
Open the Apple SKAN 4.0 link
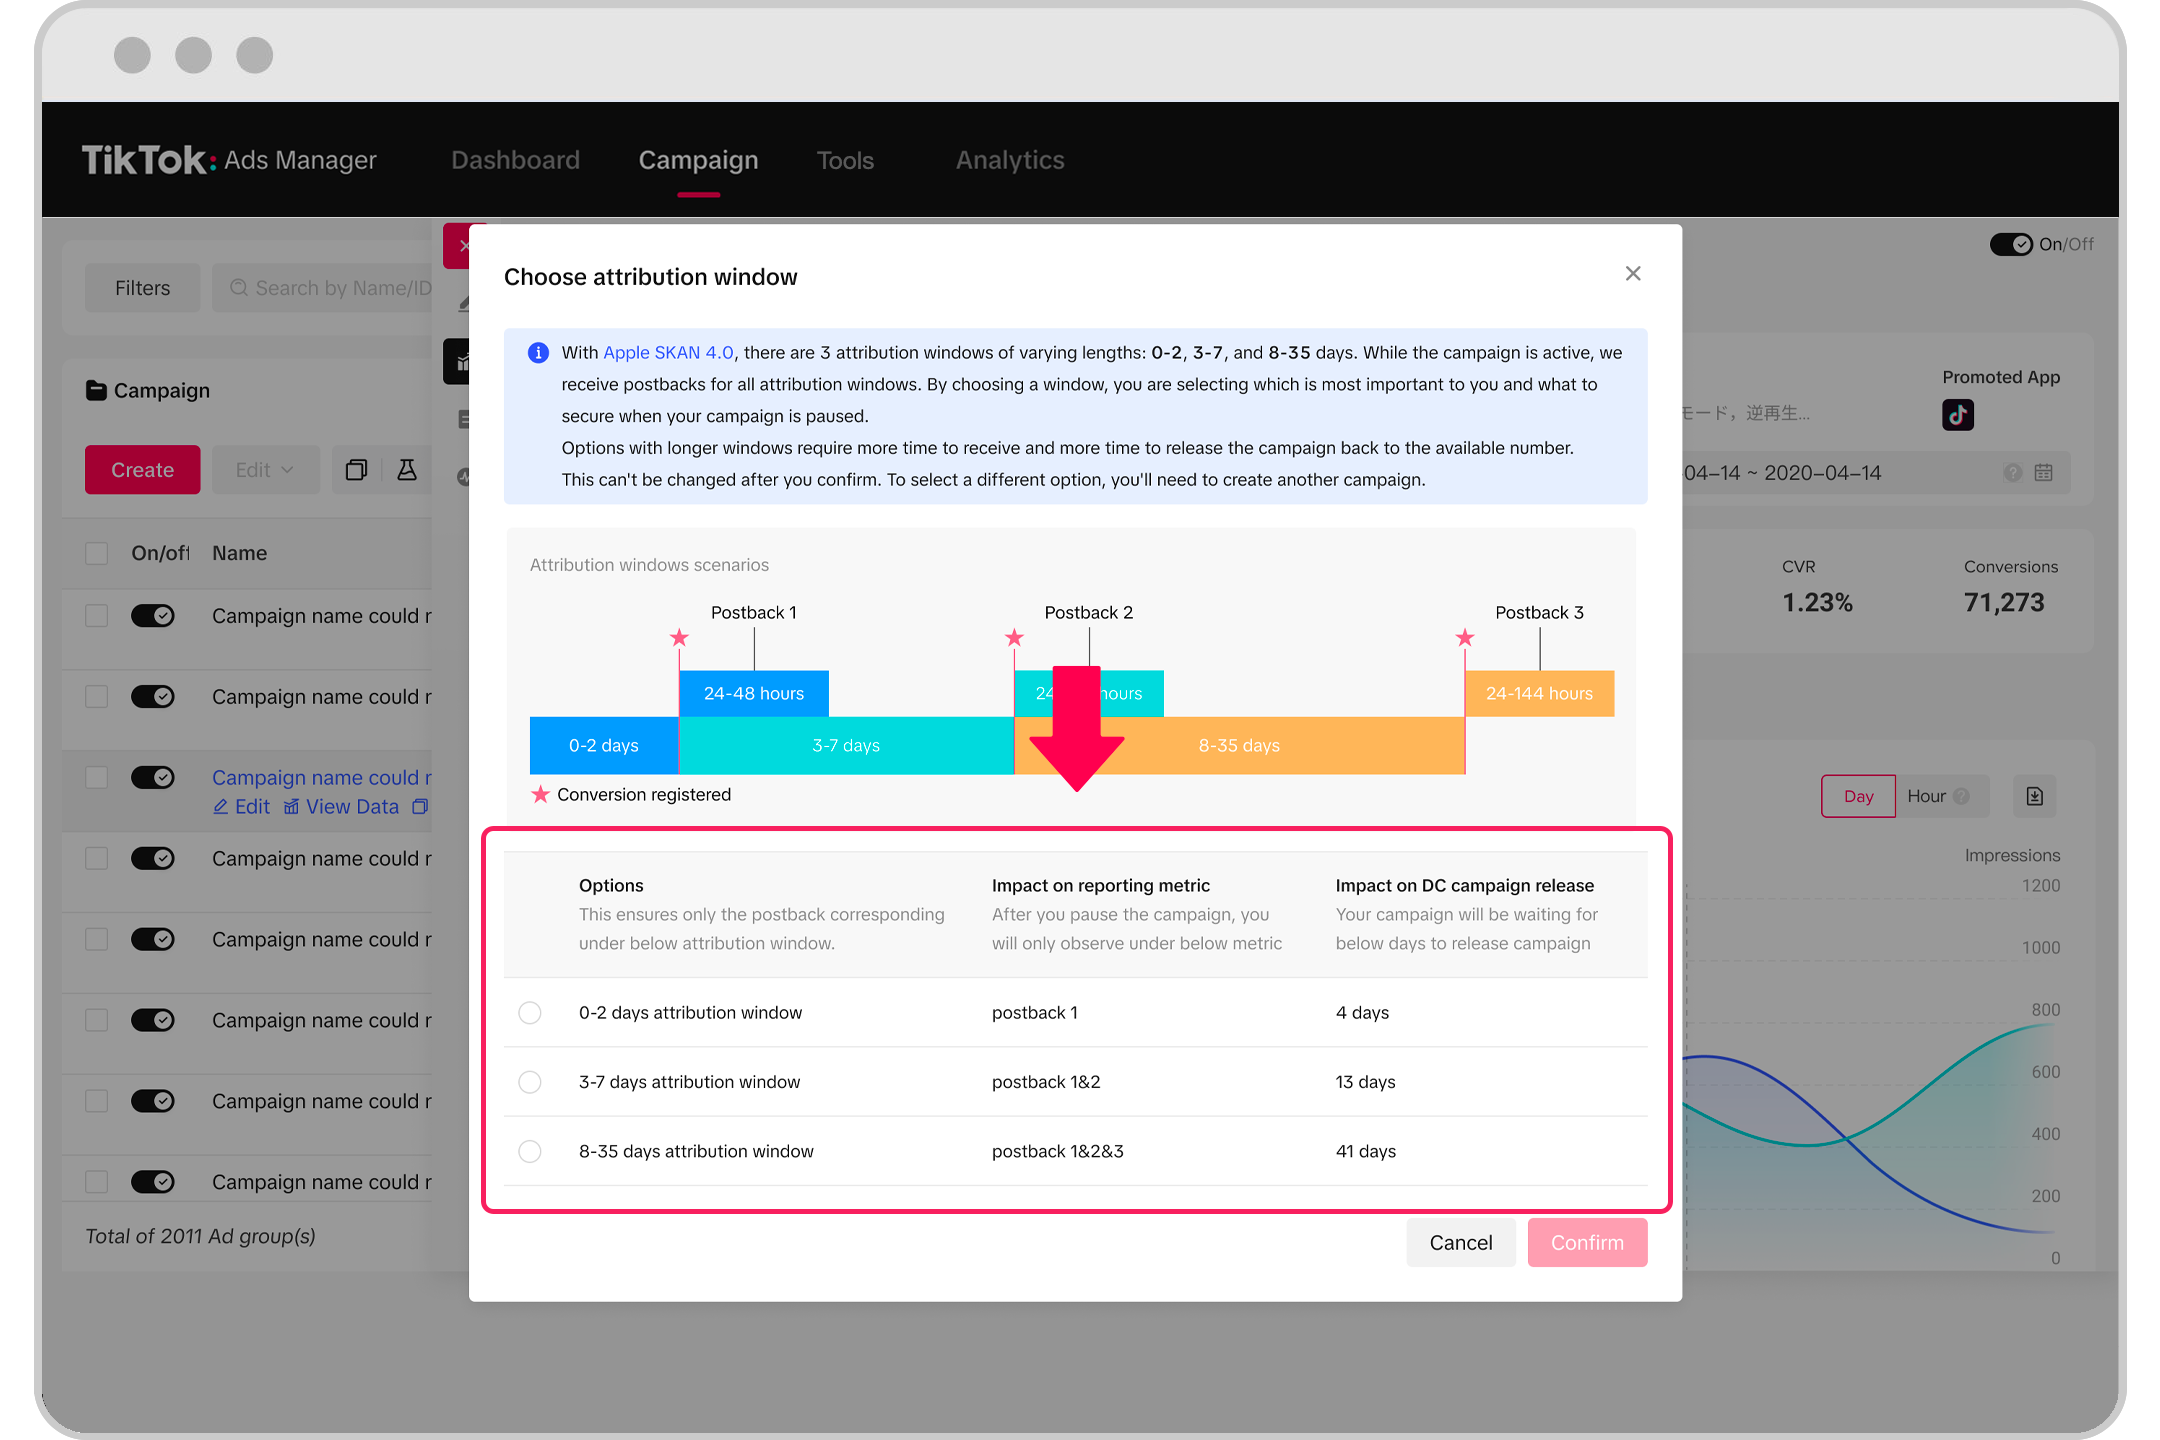pyautogui.click(x=668, y=352)
